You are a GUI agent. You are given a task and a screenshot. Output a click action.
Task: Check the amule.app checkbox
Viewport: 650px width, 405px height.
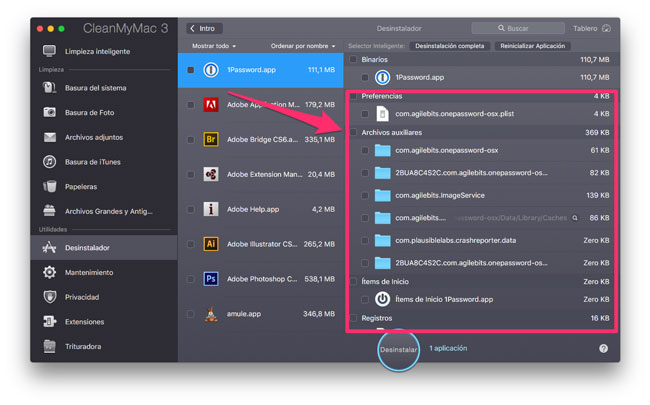coord(191,314)
